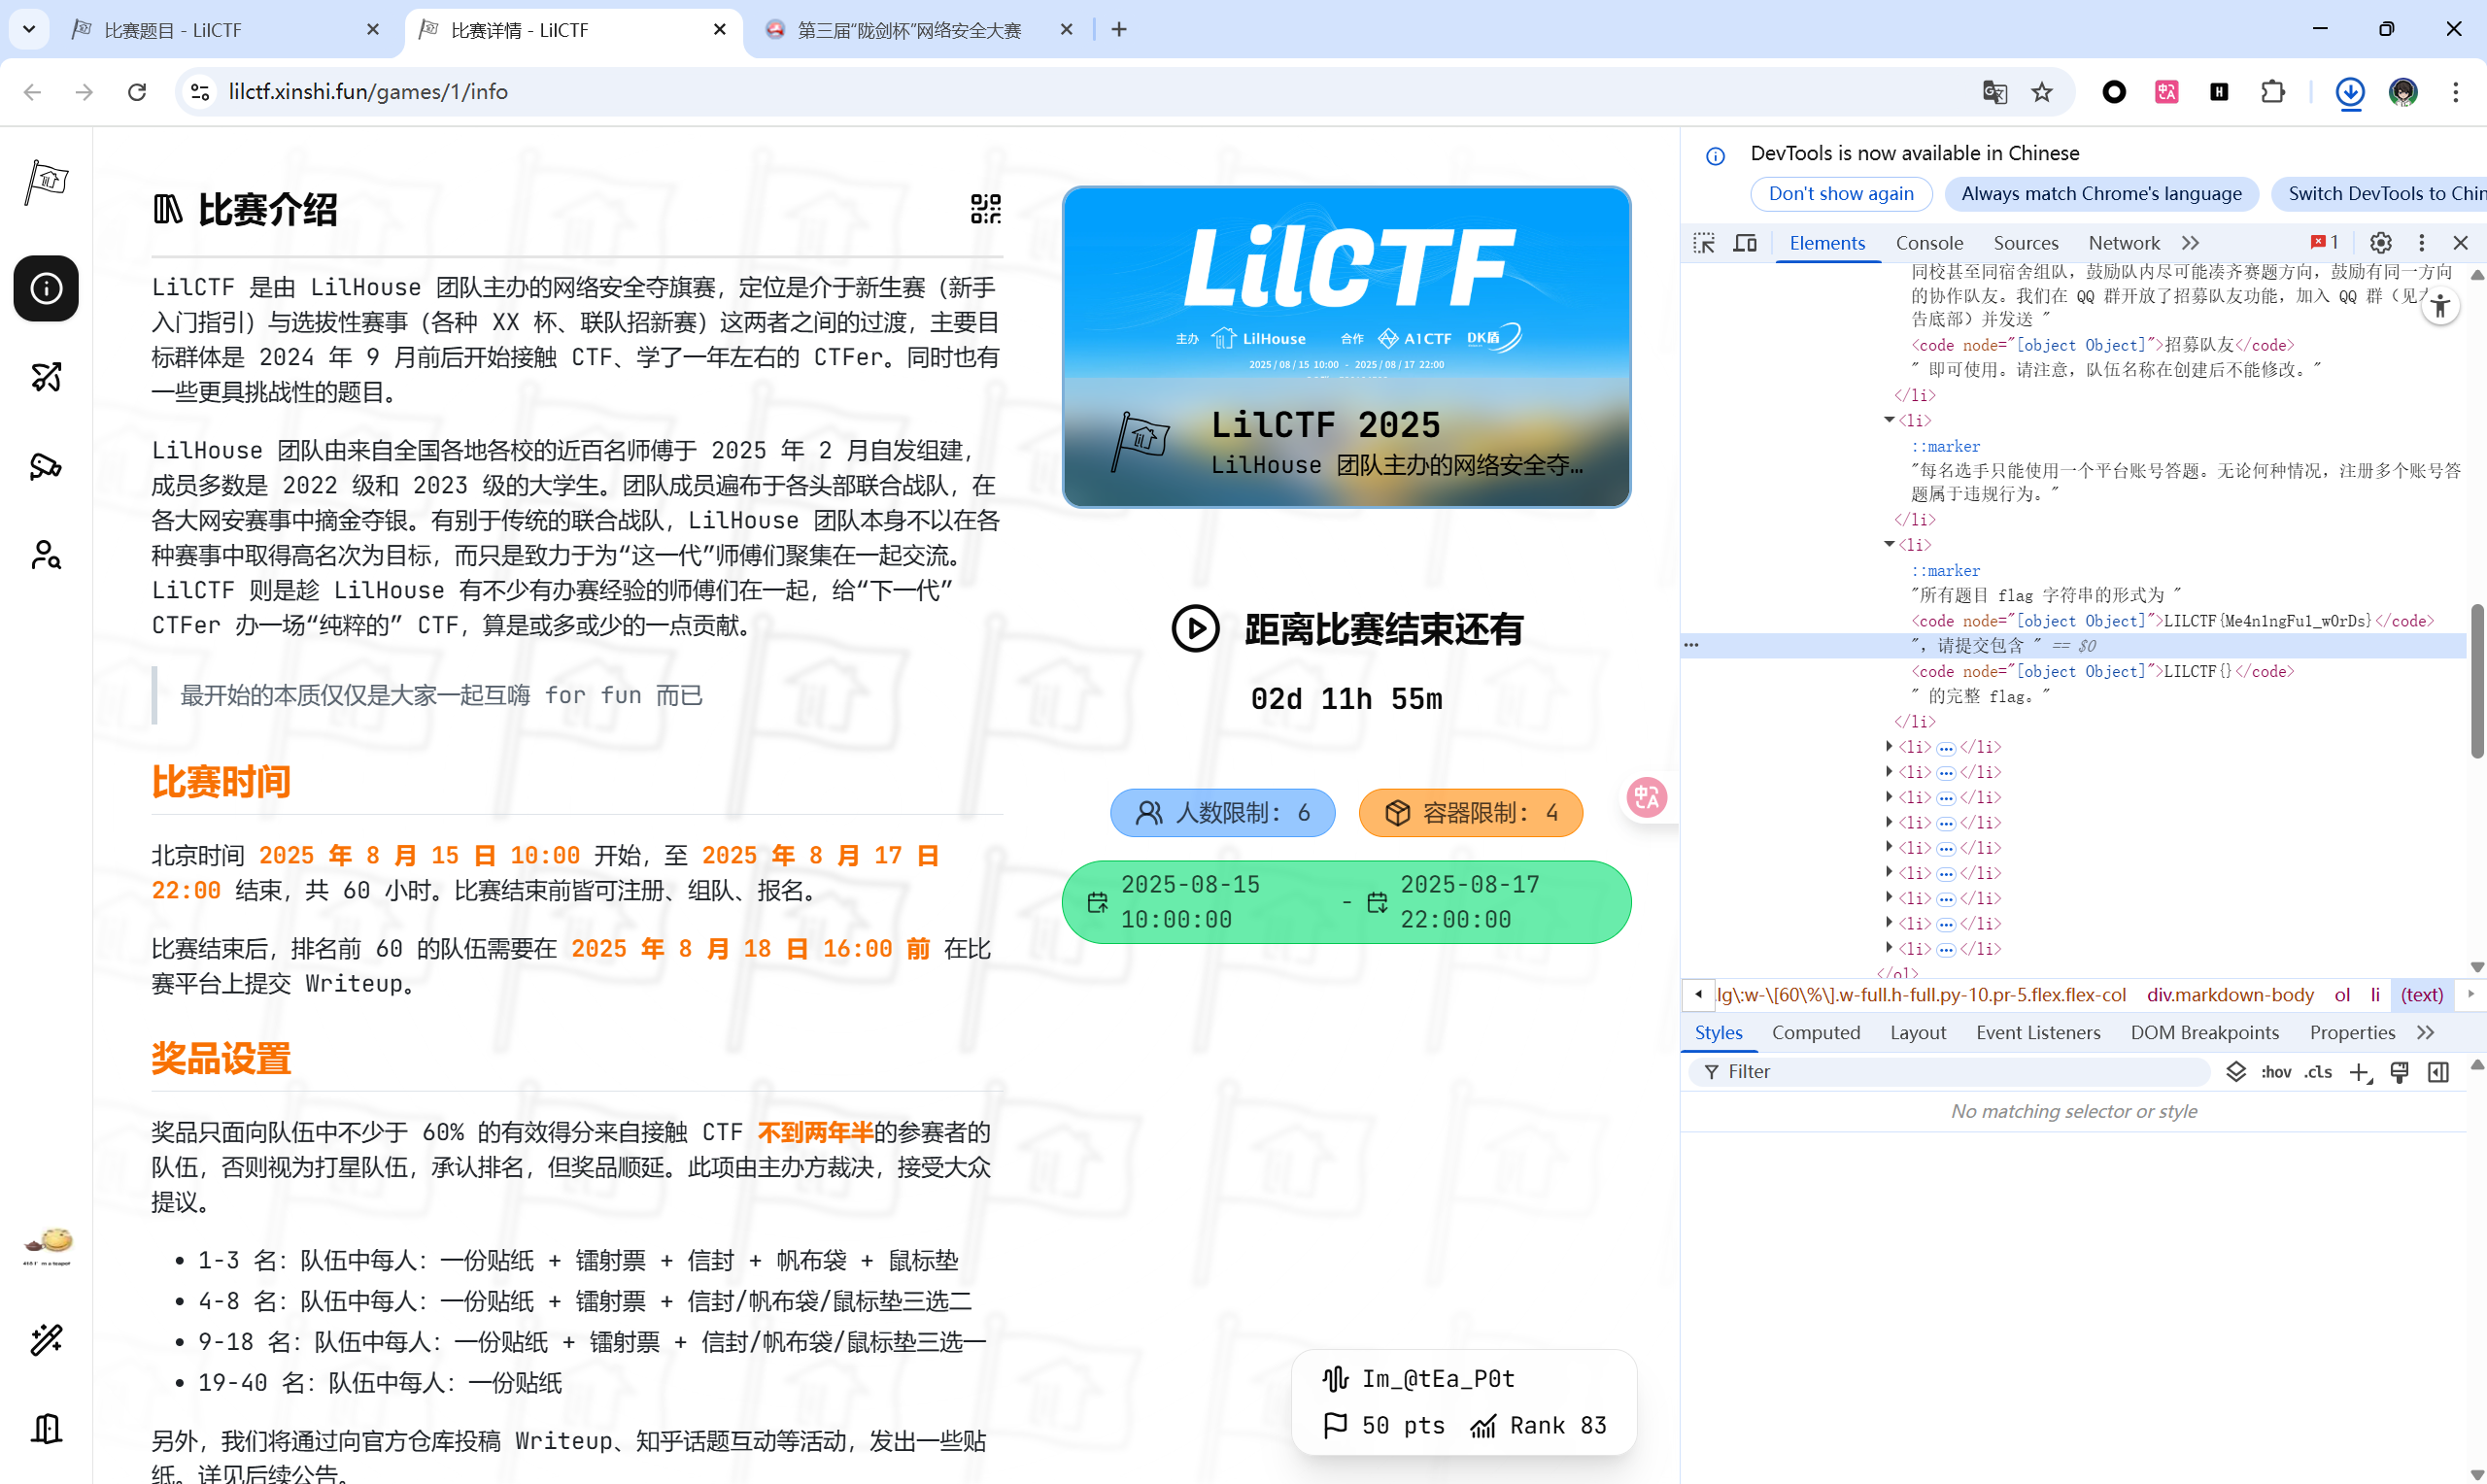
Task: Click the QR code icon beside 比赛介绍
Action: pos(985,209)
